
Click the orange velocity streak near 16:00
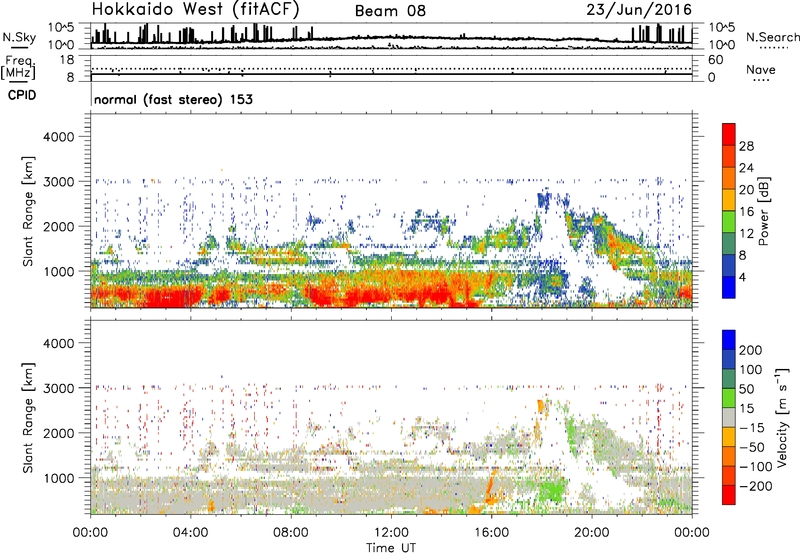(491, 487)
